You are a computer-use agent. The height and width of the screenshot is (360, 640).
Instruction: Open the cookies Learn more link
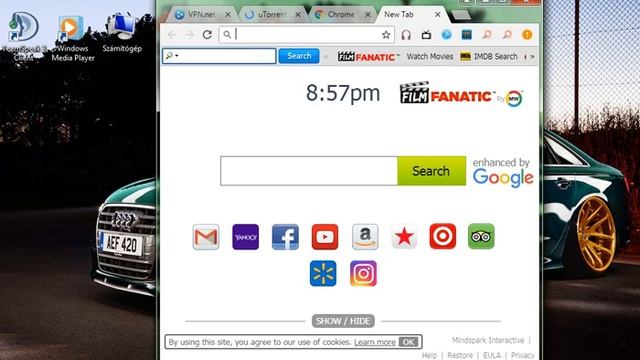tap(375, 342)
